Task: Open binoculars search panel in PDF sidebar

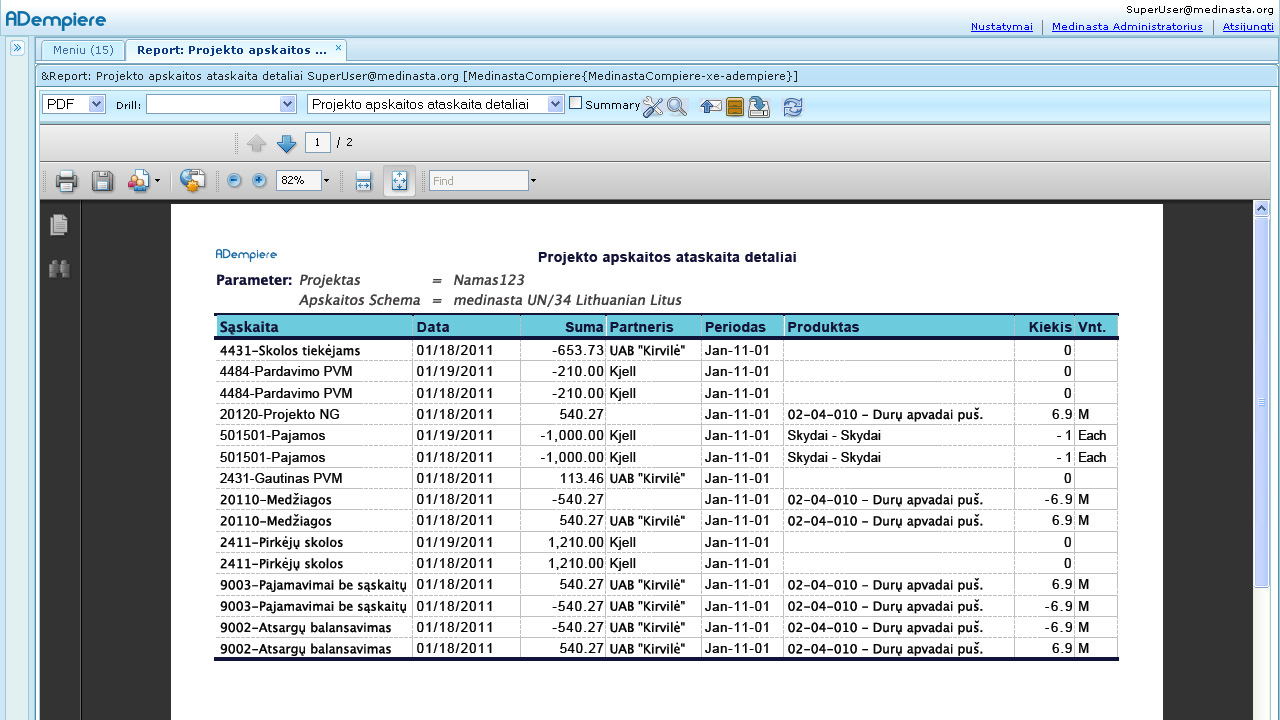Action: click(59, 269)
